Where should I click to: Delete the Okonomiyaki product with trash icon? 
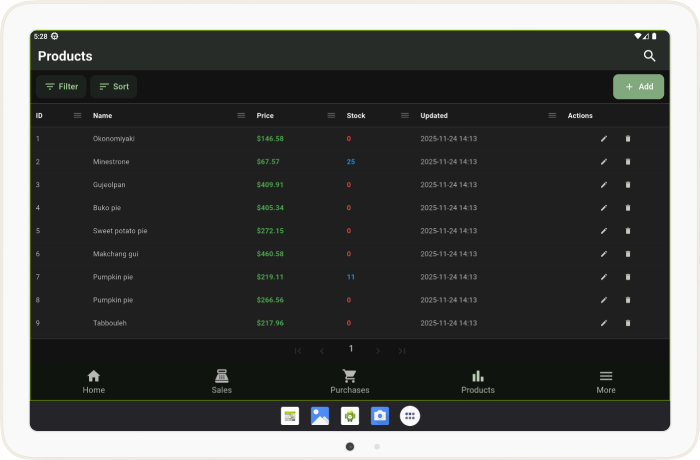[628, 138]
